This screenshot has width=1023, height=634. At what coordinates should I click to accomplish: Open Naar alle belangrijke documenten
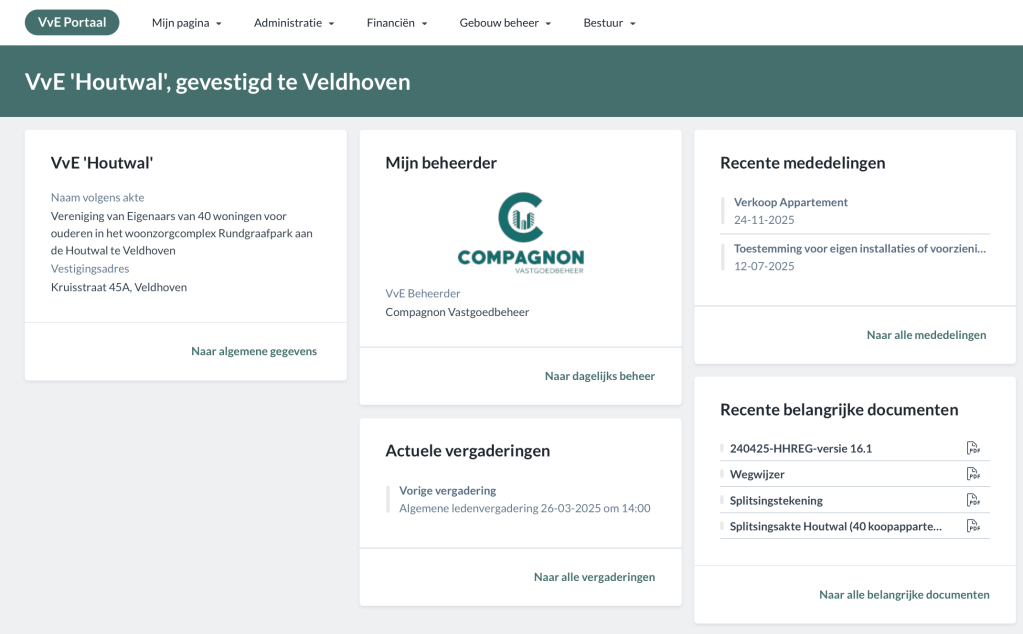coord(904,594)
